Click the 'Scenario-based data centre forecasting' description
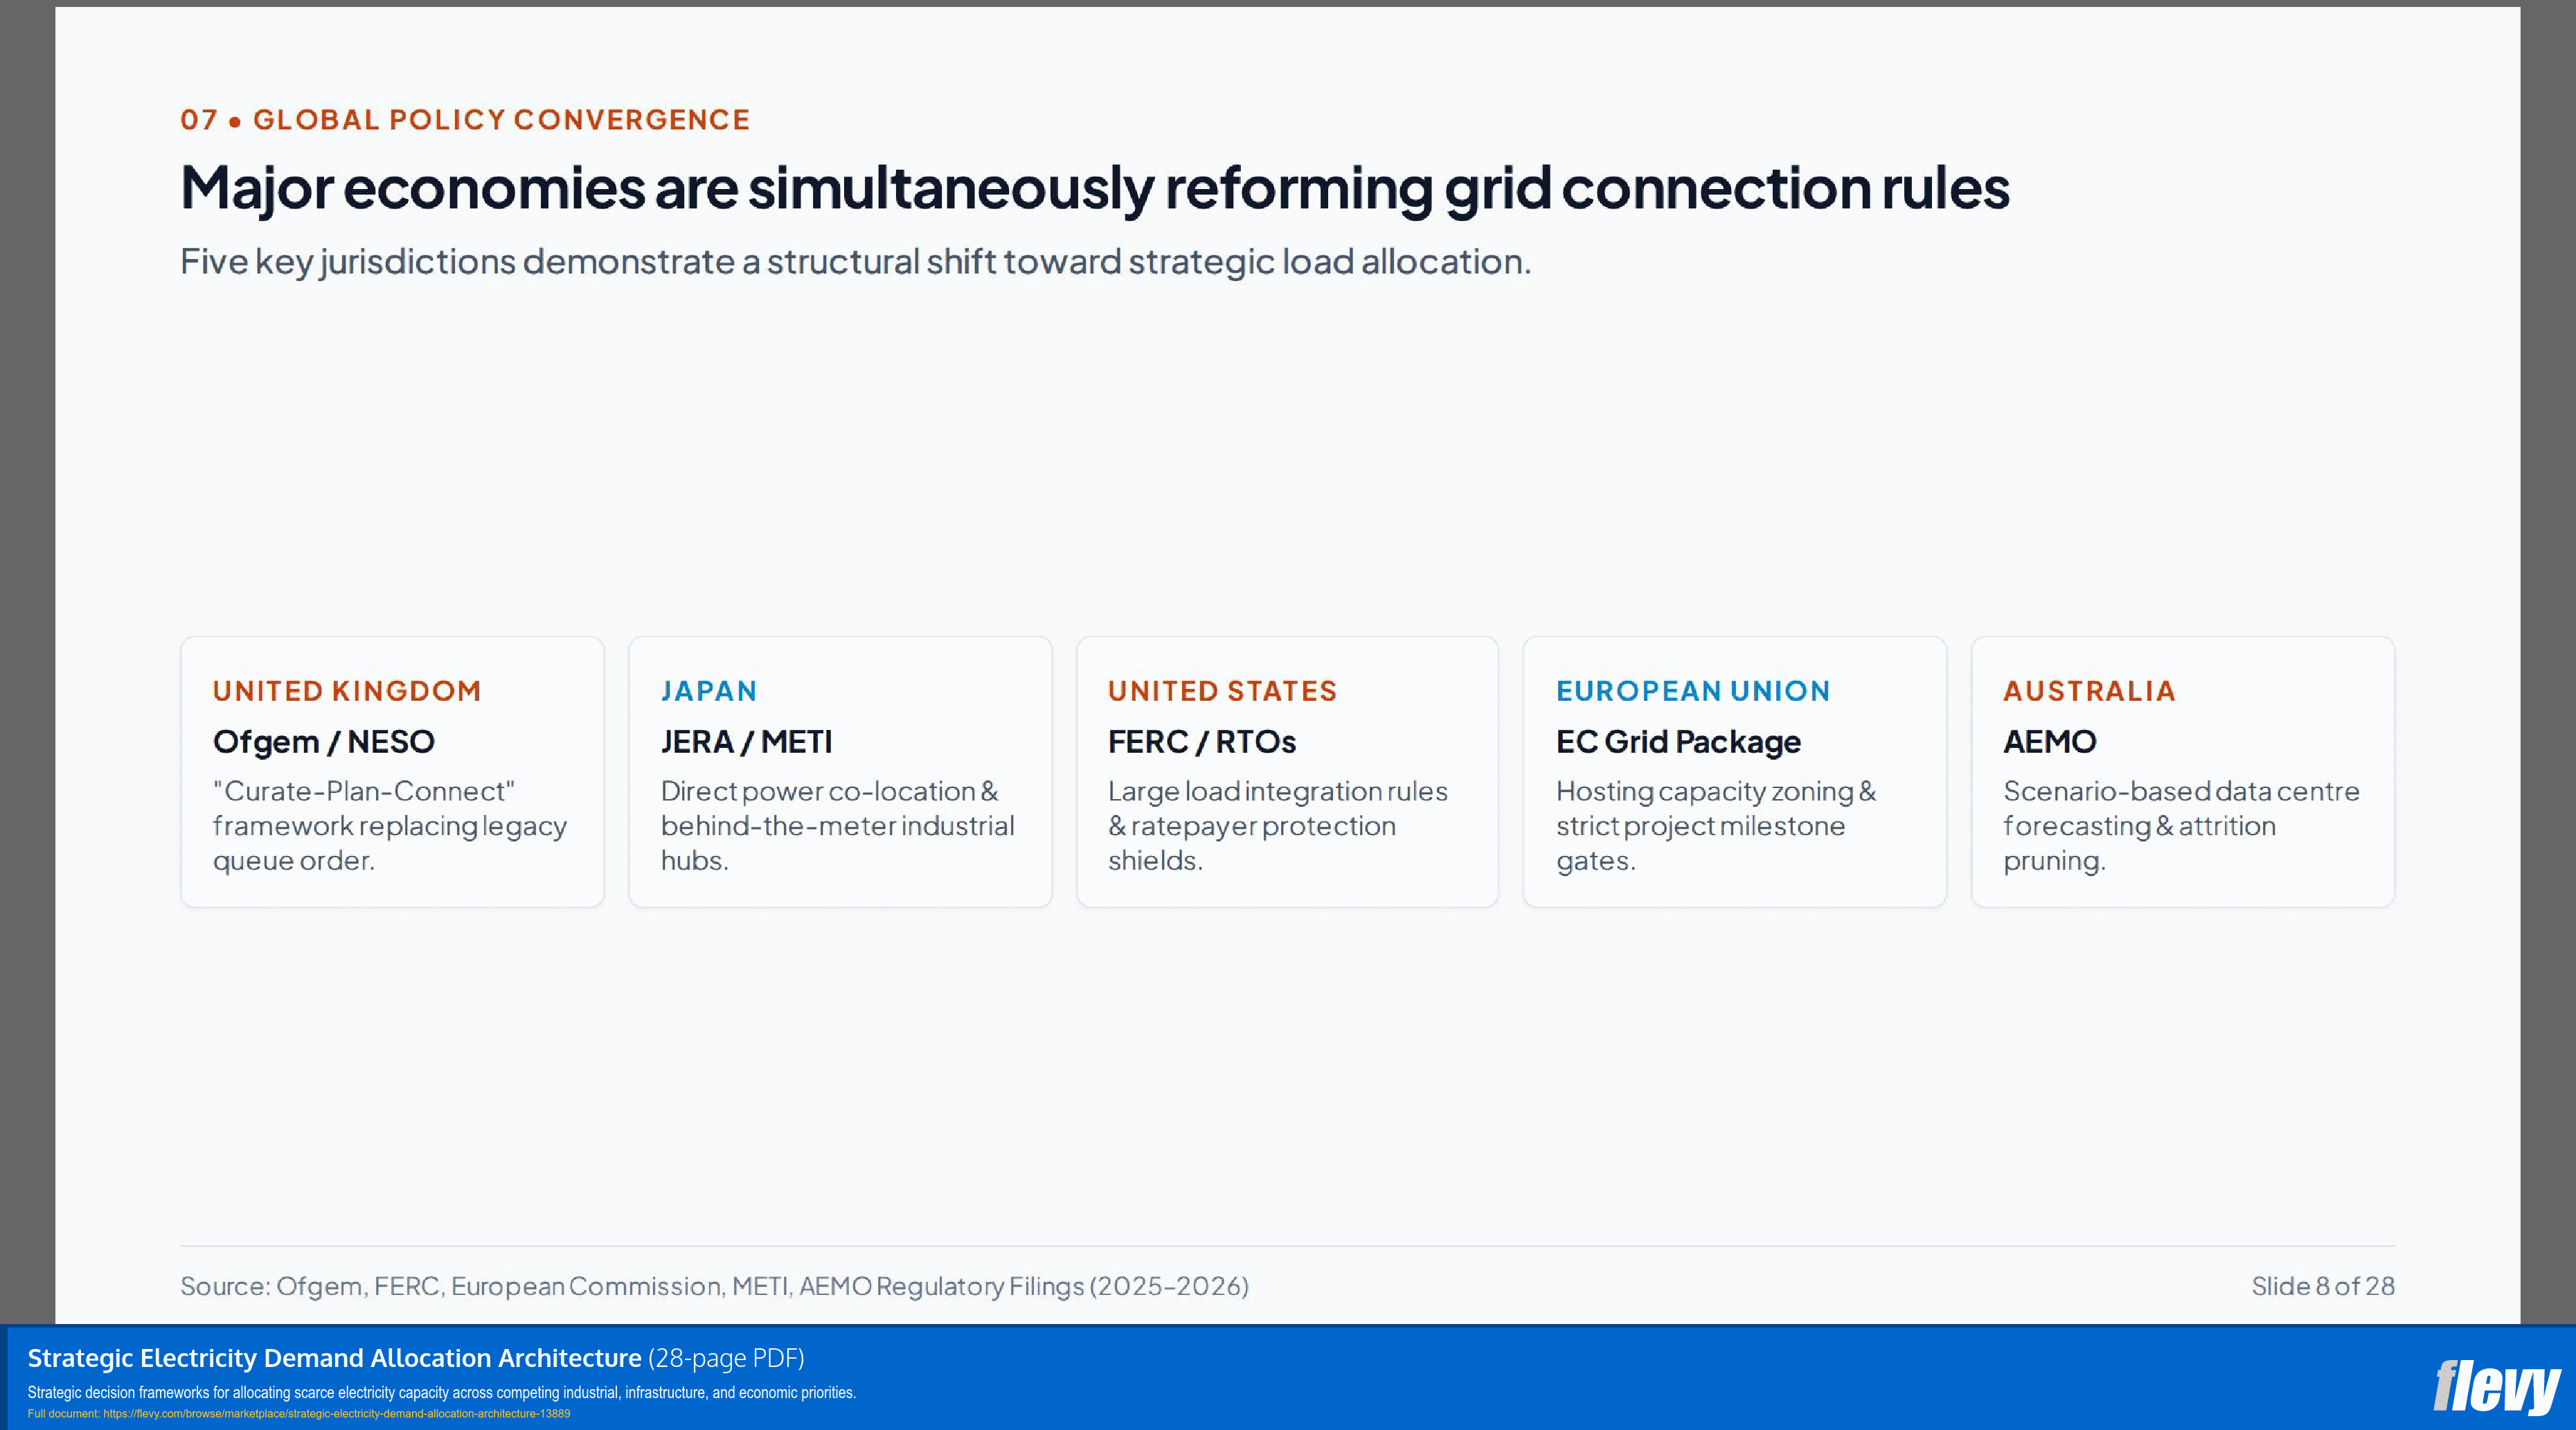This screenshot has height=1430, width=2576. point(2181,826)
